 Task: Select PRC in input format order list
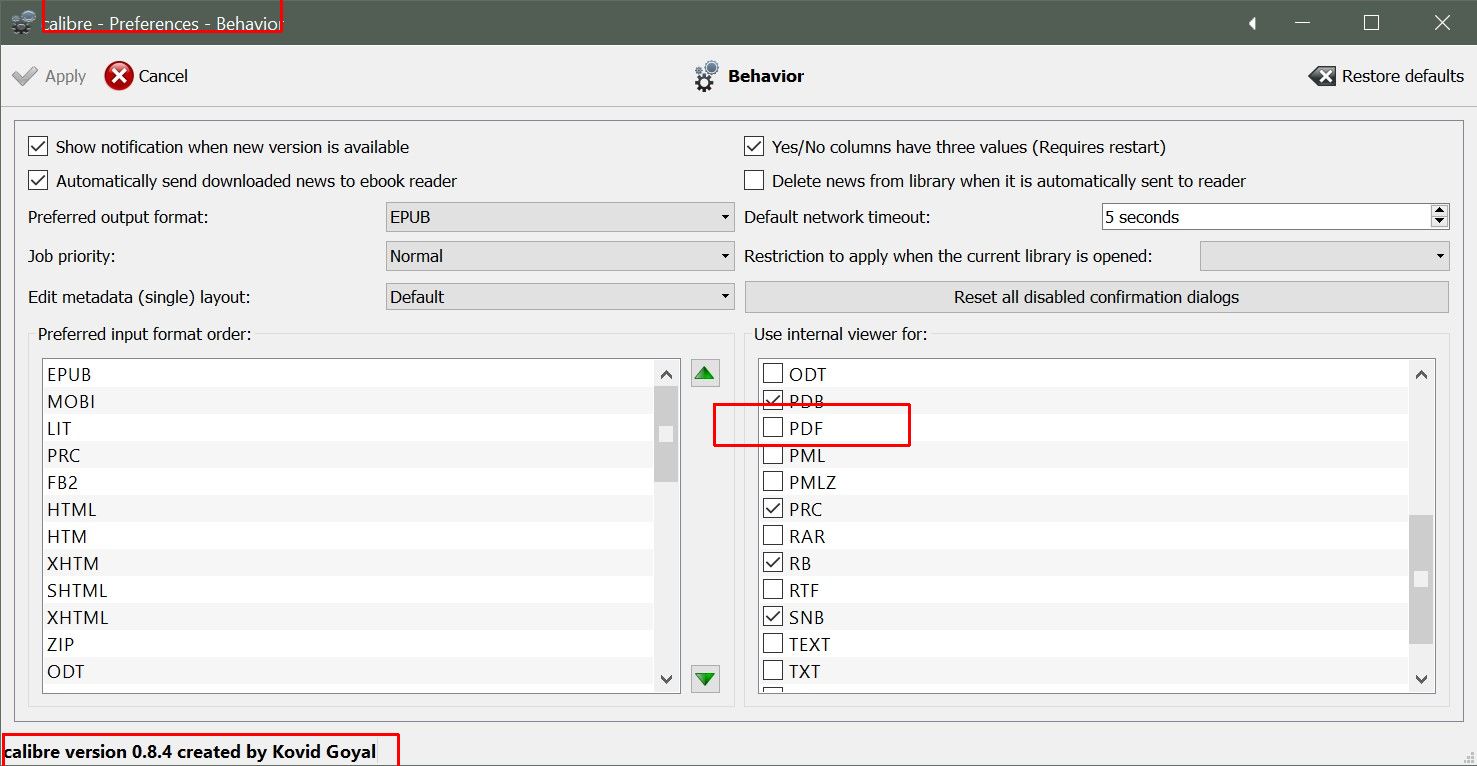click(348, 455)
